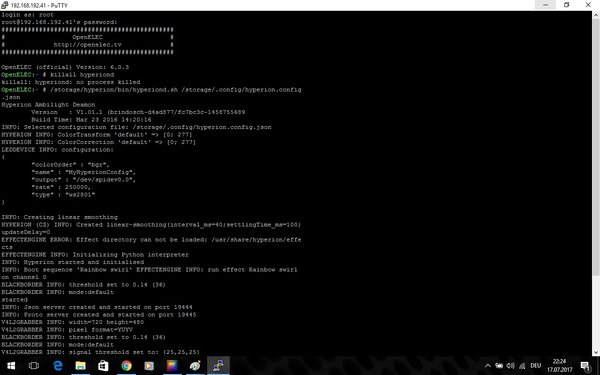Click the '"output" : "/dev/spidev0.0"' line
Viewport: 600px width, 375px height.
click(x=83, y=179)
